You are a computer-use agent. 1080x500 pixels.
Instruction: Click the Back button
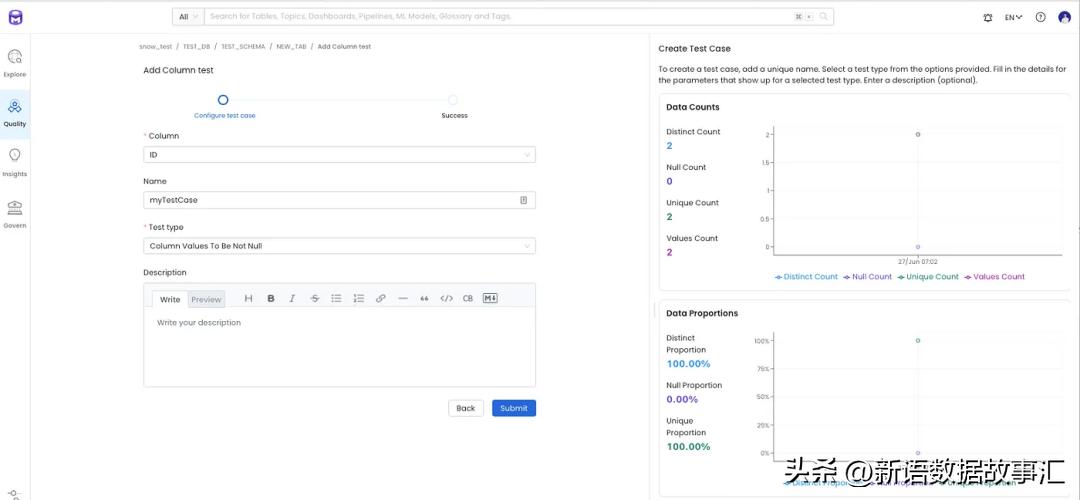466,408
